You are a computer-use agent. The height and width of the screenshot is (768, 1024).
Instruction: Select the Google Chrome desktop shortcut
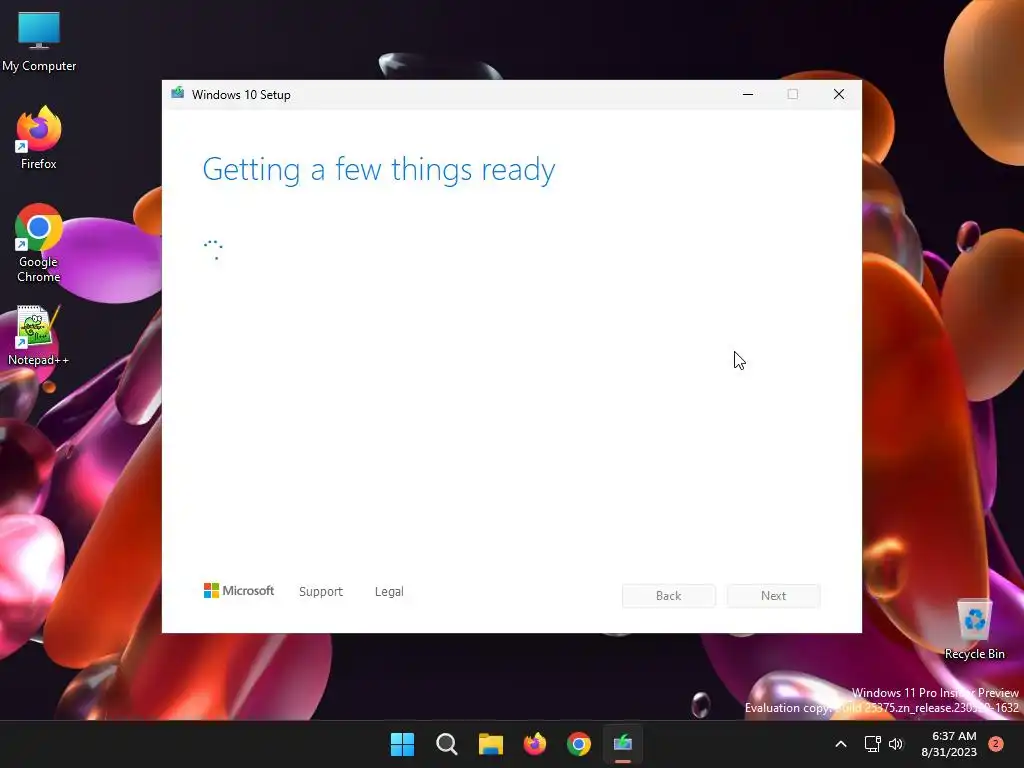[39, 243]
